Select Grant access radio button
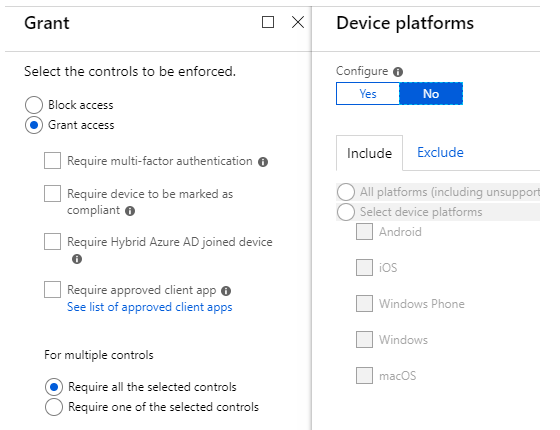Viewport: 560px width, 430px height. [34, 125]
